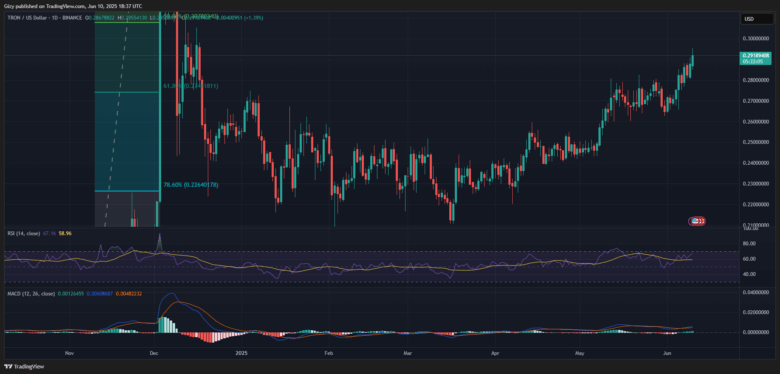Screen dimensions: 780x374
Task: Click the TRON / US Dollar symbol title
Action: 28,17
